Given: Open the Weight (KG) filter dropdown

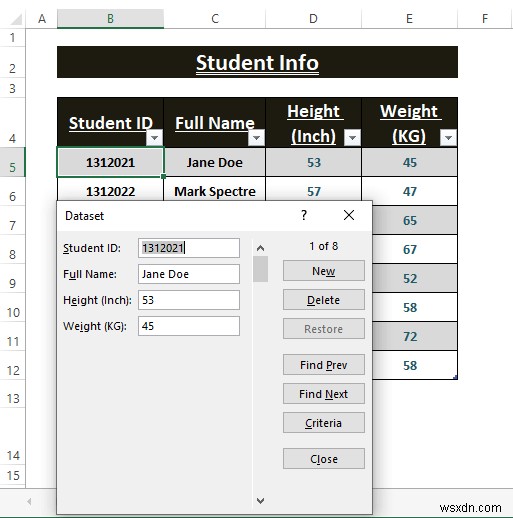Looking at the screenshot, I should 448,138.
